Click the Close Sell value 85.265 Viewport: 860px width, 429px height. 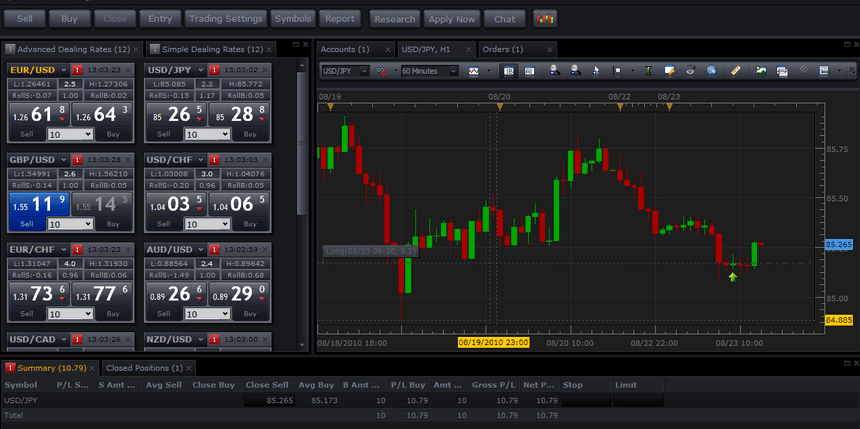tap(269, 400)
